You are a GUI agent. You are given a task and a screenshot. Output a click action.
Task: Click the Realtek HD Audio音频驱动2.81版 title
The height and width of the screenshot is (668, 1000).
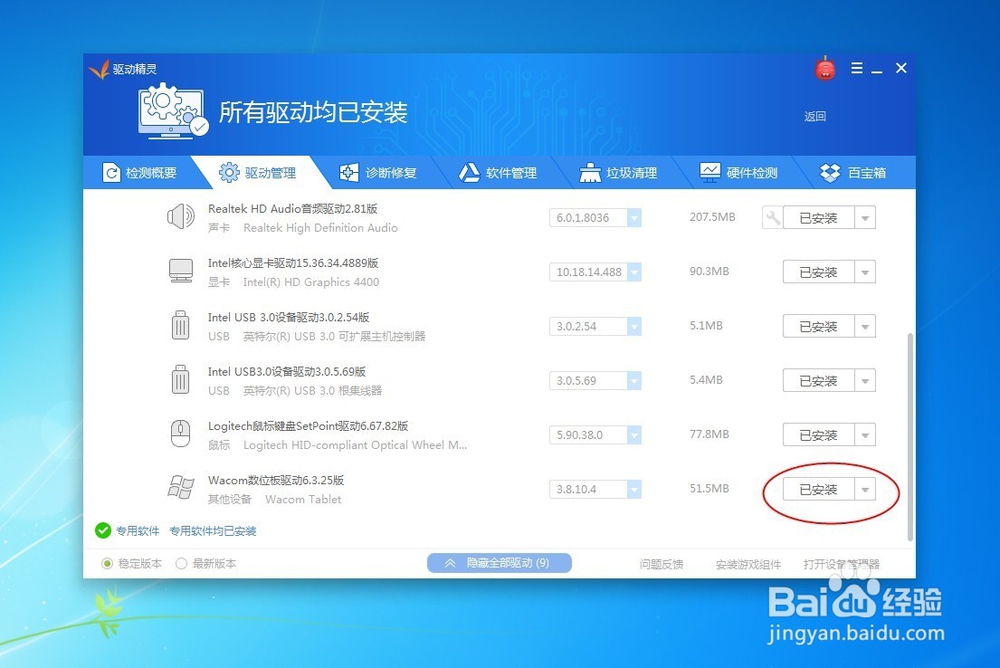coord(293,209)
